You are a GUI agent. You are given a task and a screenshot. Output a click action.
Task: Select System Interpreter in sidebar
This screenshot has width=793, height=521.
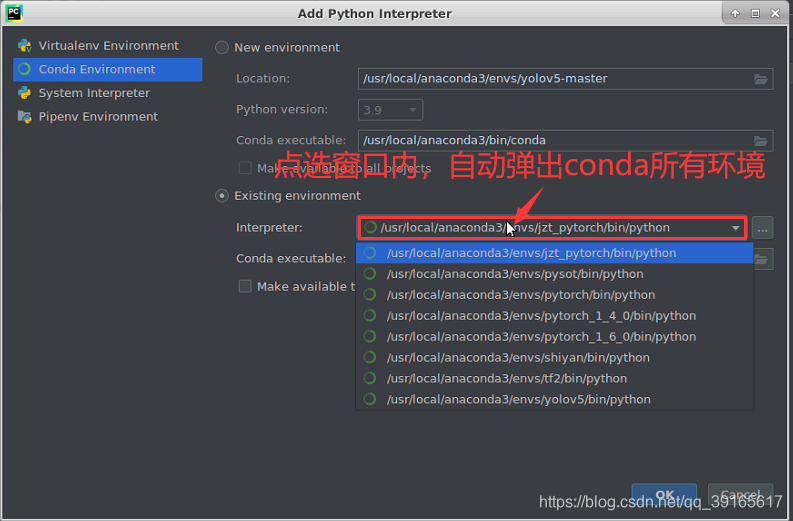pos(108,93)
